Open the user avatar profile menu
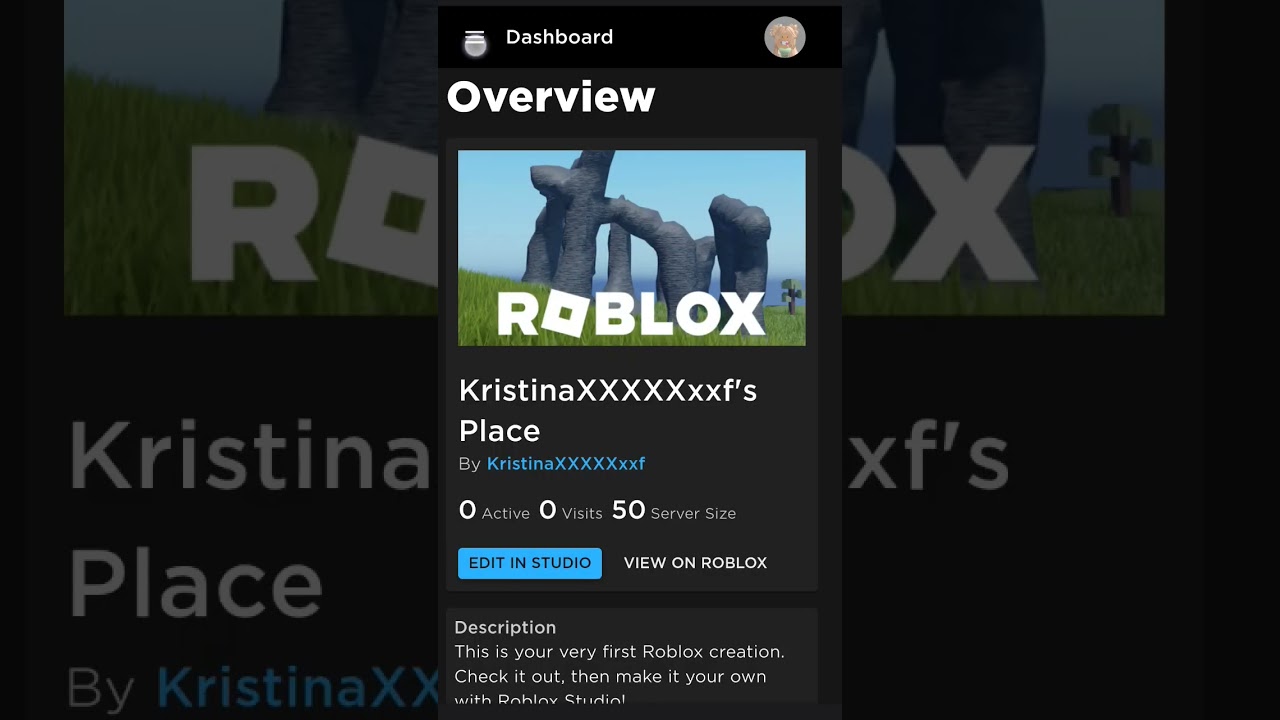The image size is (1280, 720). (x=785, y=37)
